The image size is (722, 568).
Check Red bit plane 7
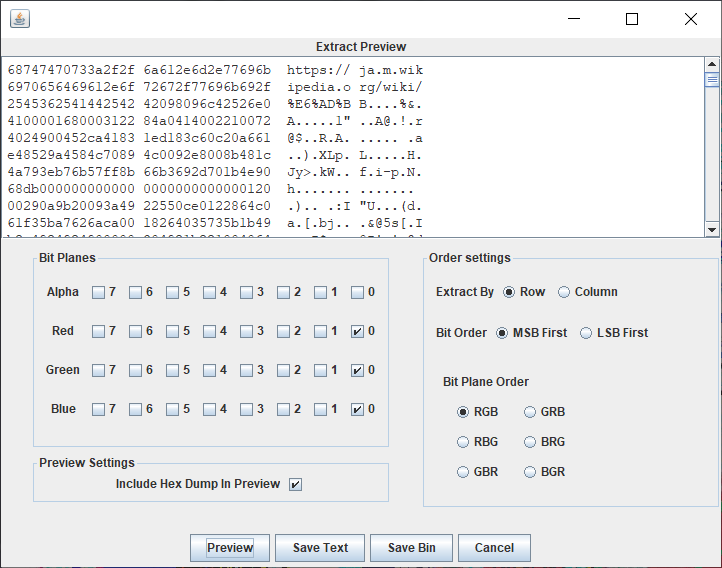click(98, 331)
